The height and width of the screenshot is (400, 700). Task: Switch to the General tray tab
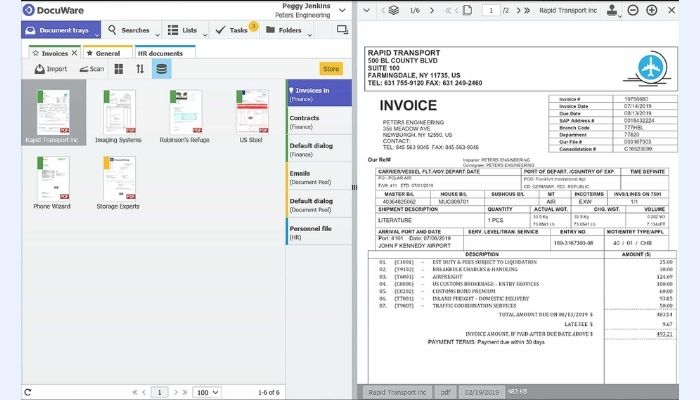click(108, 53)
